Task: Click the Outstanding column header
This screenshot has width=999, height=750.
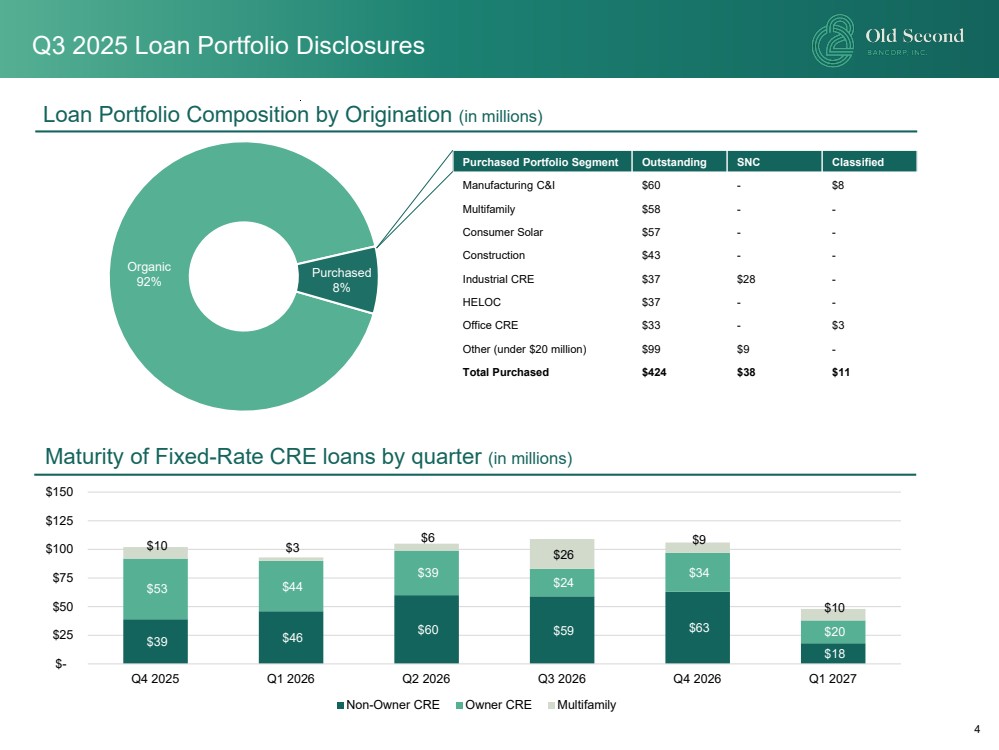Action: (673, 162)
